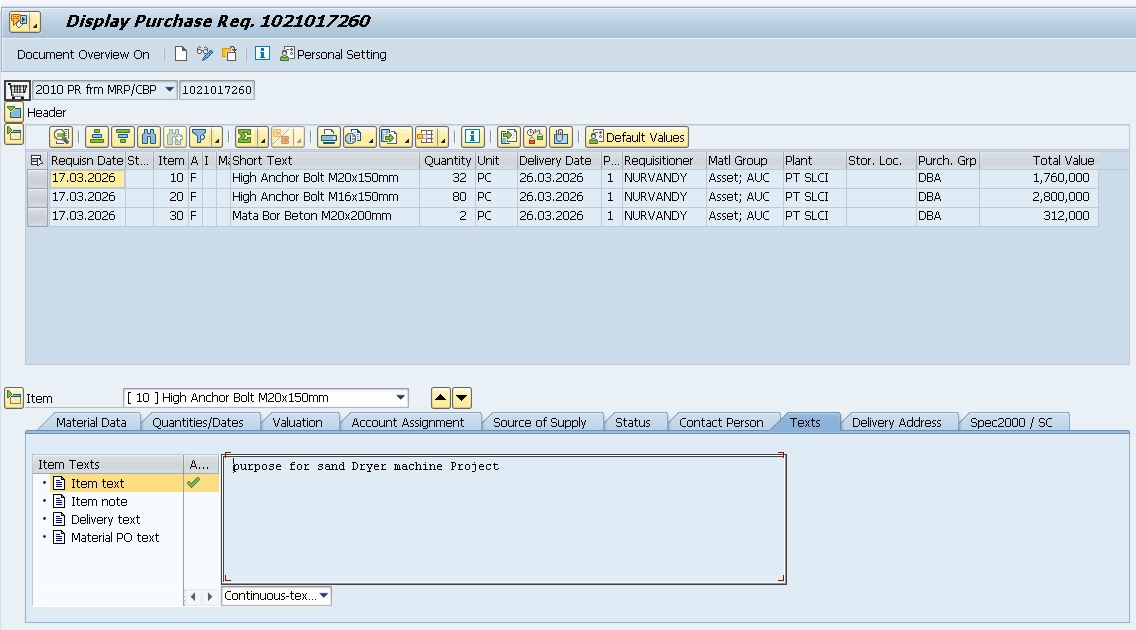The image size is (1136, 630).
Task: Click the Total sigma icon
Action: (x=244, y=137)
